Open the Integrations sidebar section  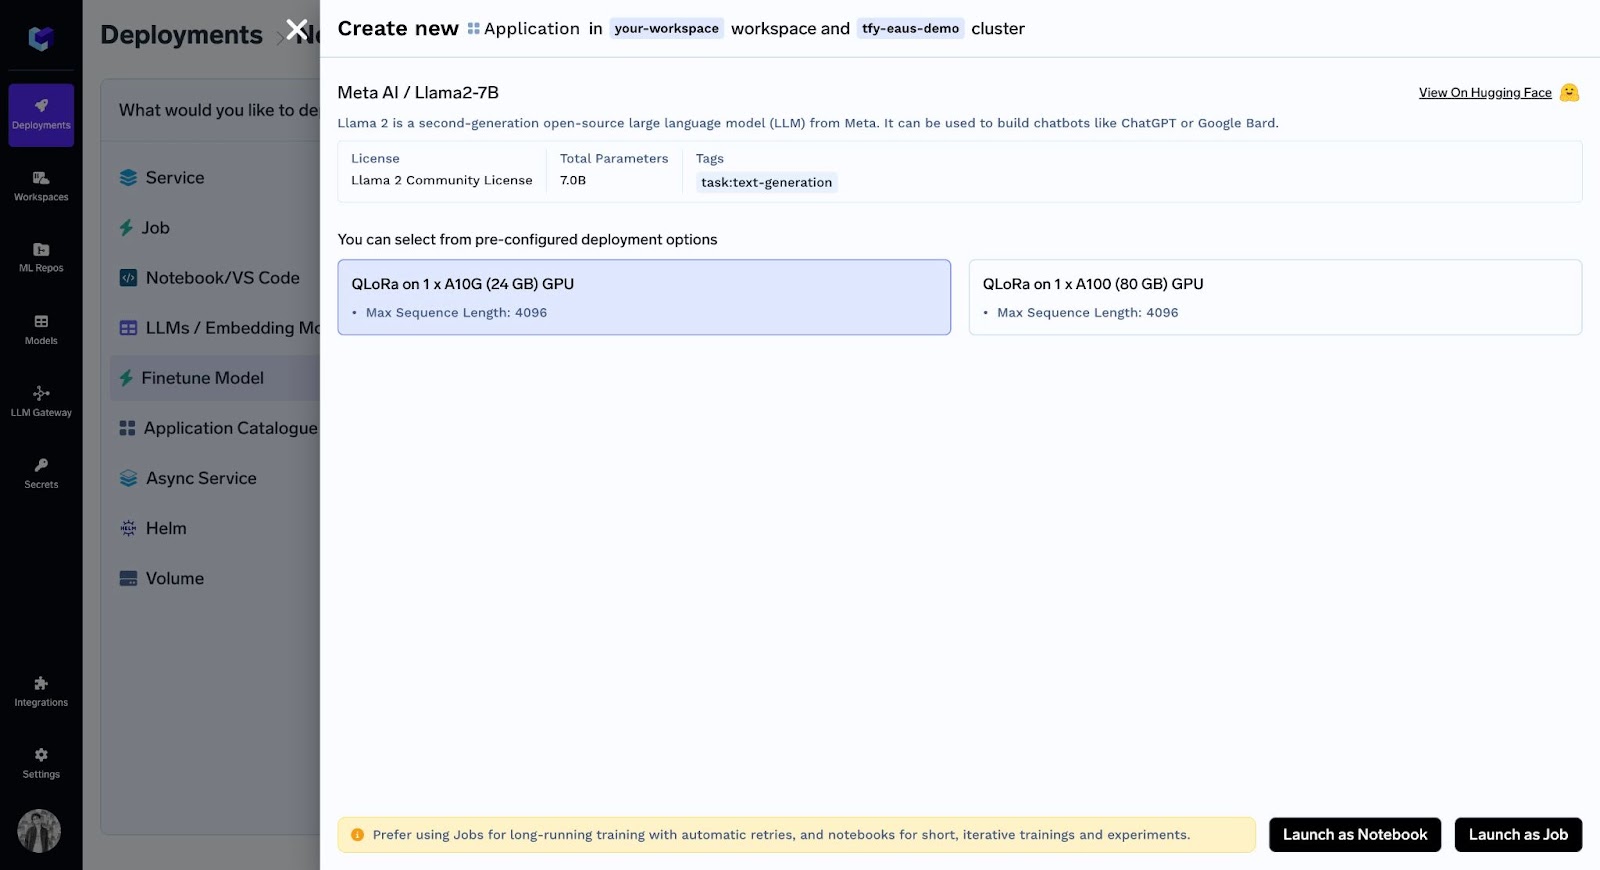pyautogui.click(x=41, y=692)
